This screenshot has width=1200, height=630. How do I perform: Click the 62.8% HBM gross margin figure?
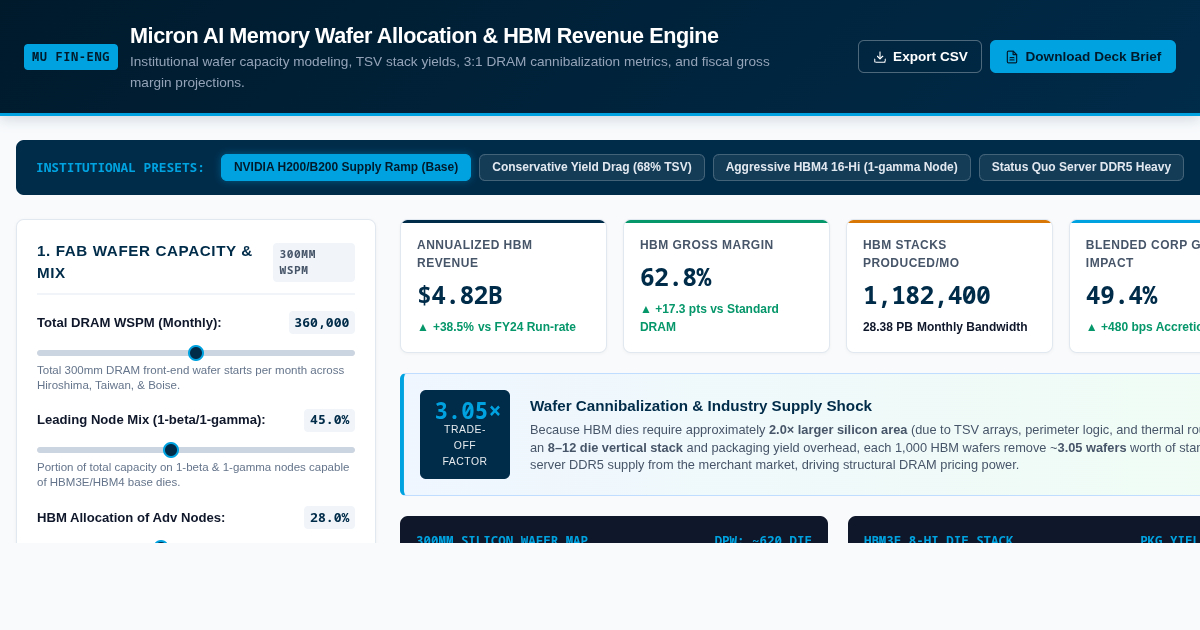tap(676, 278)
